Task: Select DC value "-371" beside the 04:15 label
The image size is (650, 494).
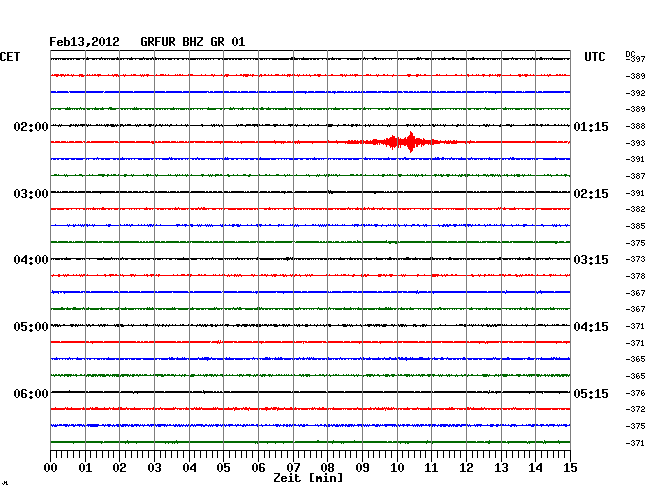Action: (635, 326)
